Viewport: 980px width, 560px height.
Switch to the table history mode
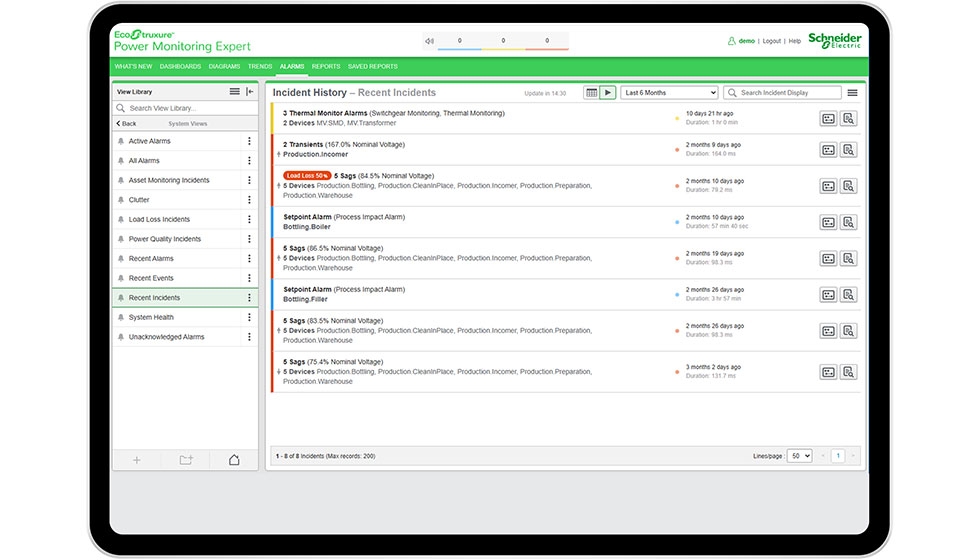[591, 93]
